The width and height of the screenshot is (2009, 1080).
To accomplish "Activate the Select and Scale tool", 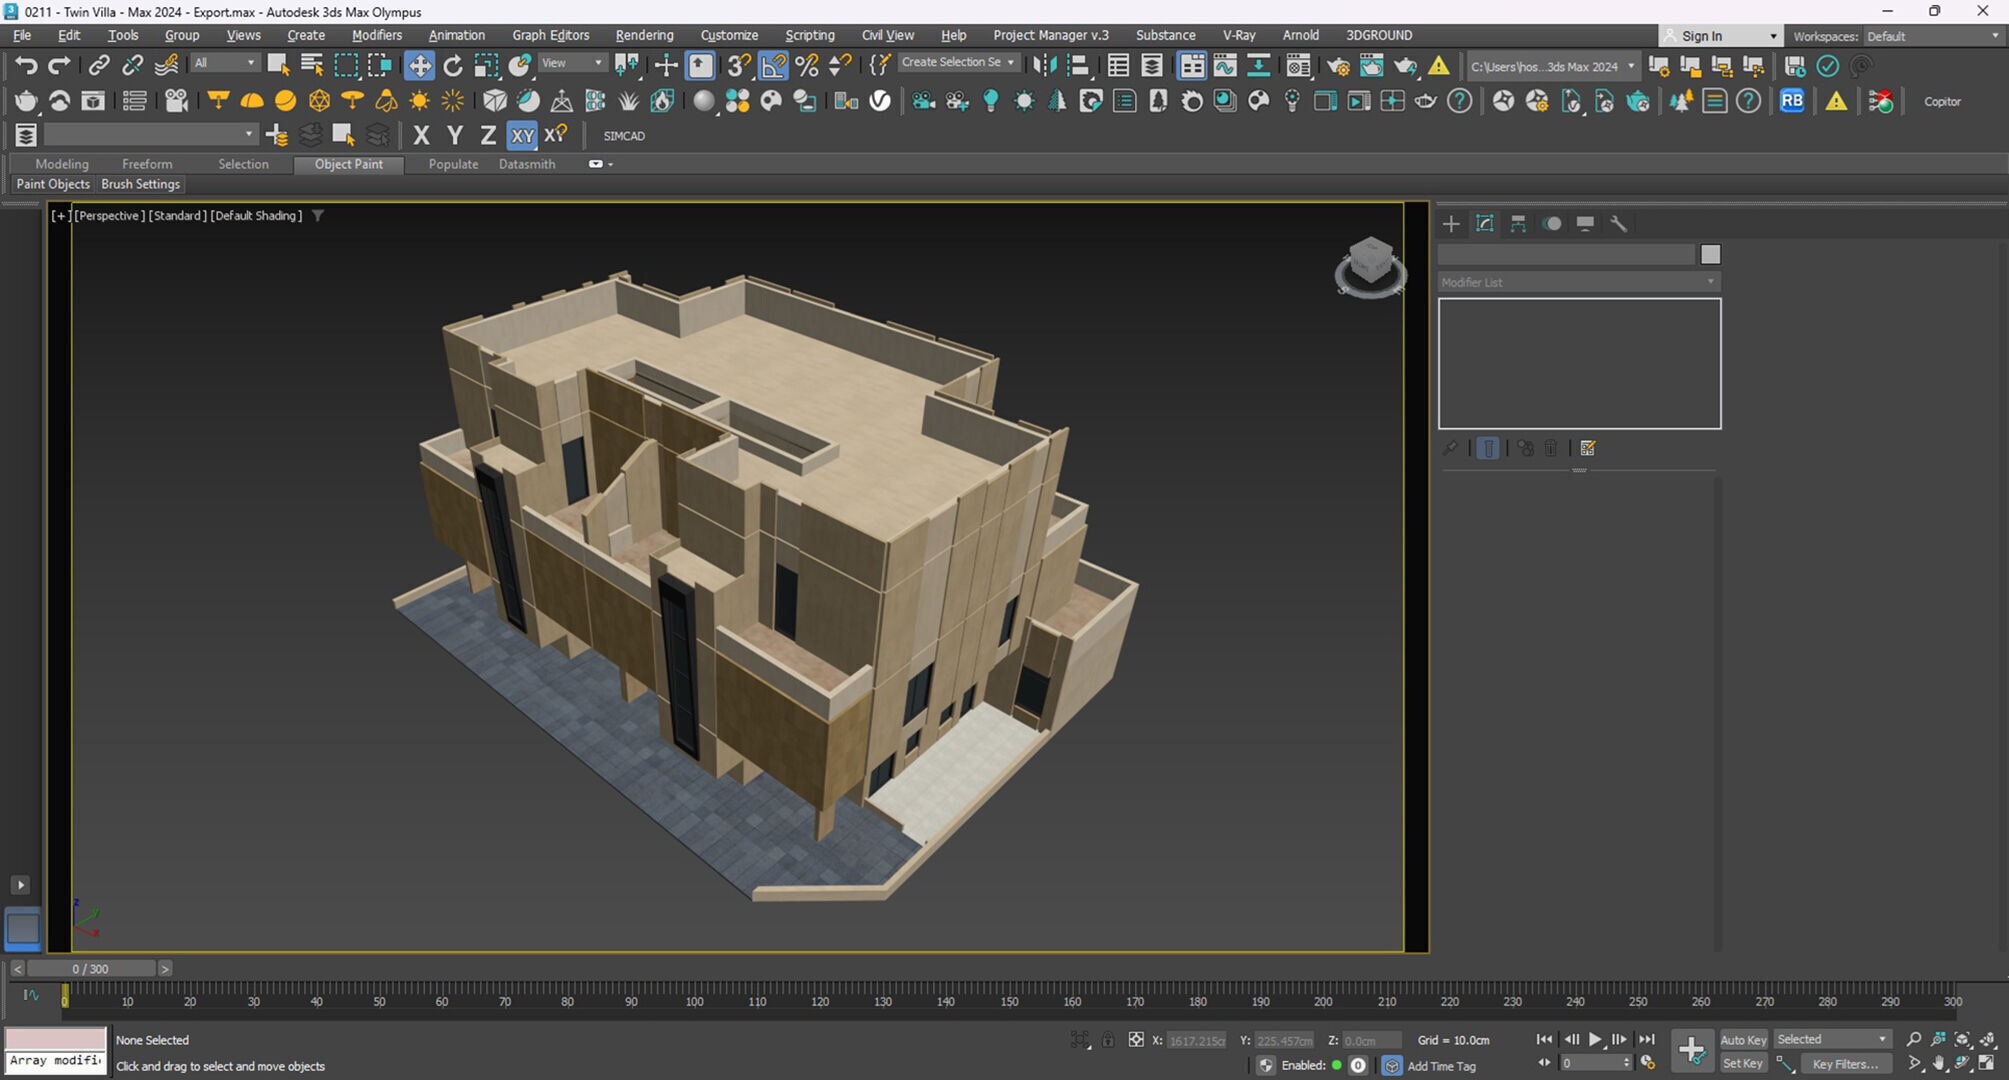I will click(486, 66).
